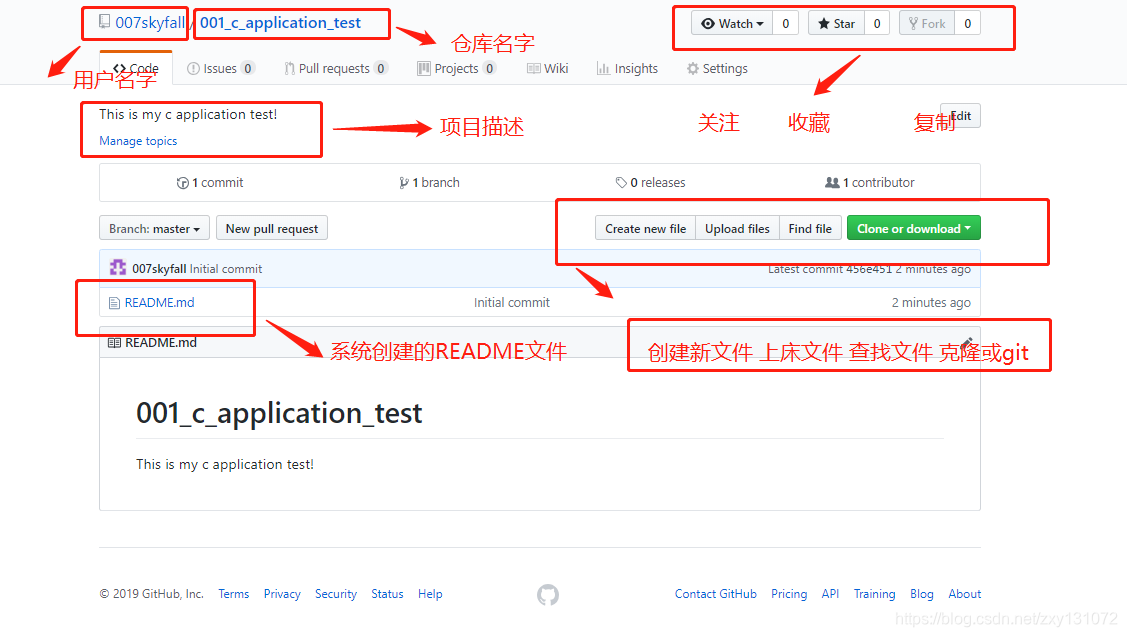
Task: Click the Manage topics link
Action: click(138, 141)
